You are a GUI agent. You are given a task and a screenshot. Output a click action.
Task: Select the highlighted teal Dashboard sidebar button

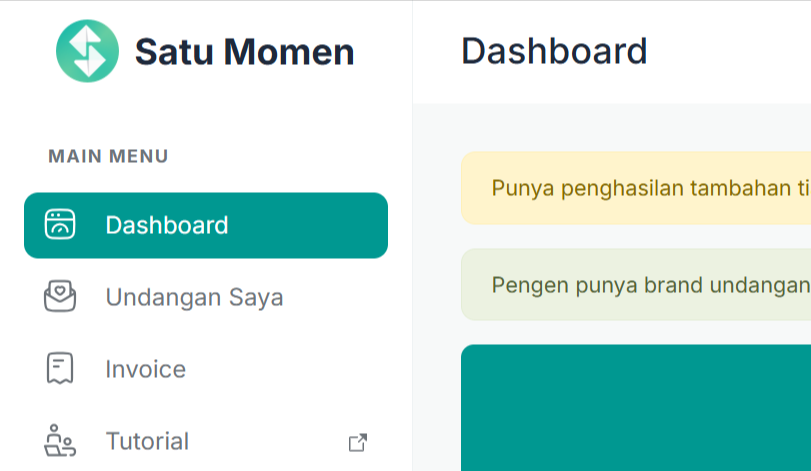[206, 225]
